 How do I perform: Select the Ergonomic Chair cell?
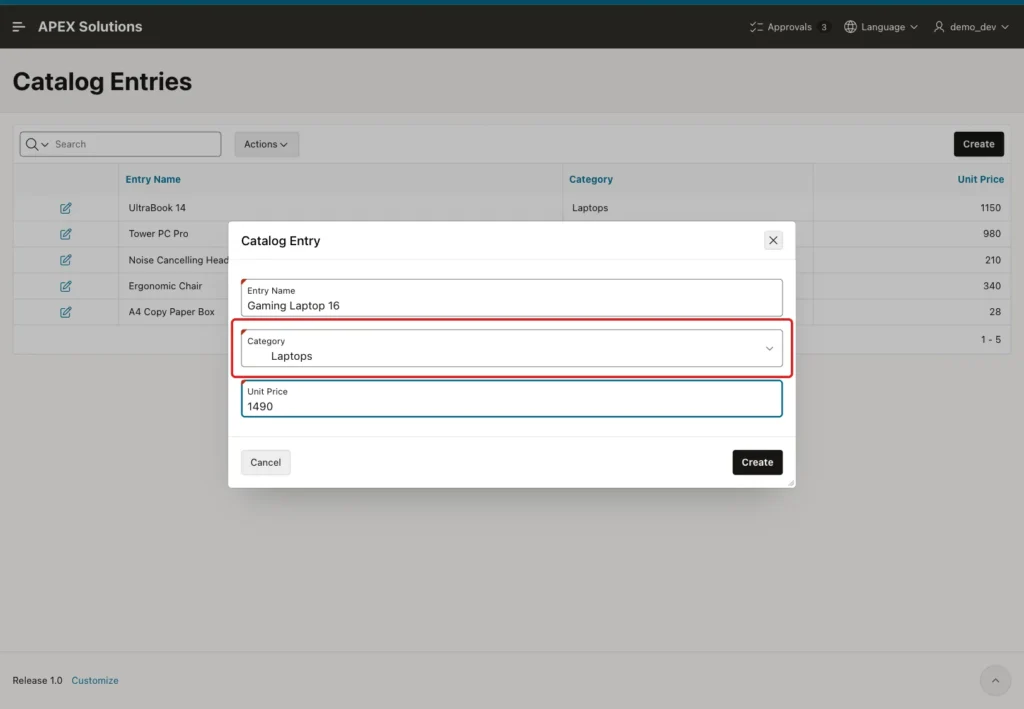point(165,286)
